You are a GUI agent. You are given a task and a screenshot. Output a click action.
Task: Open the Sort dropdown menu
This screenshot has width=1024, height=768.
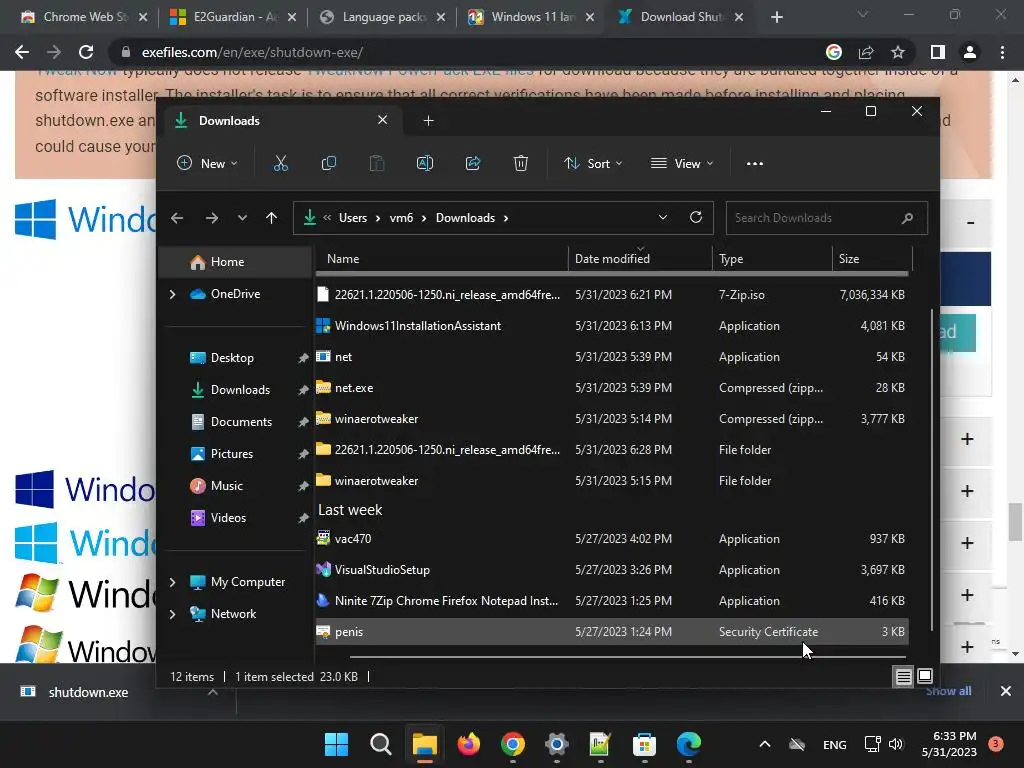593,163
